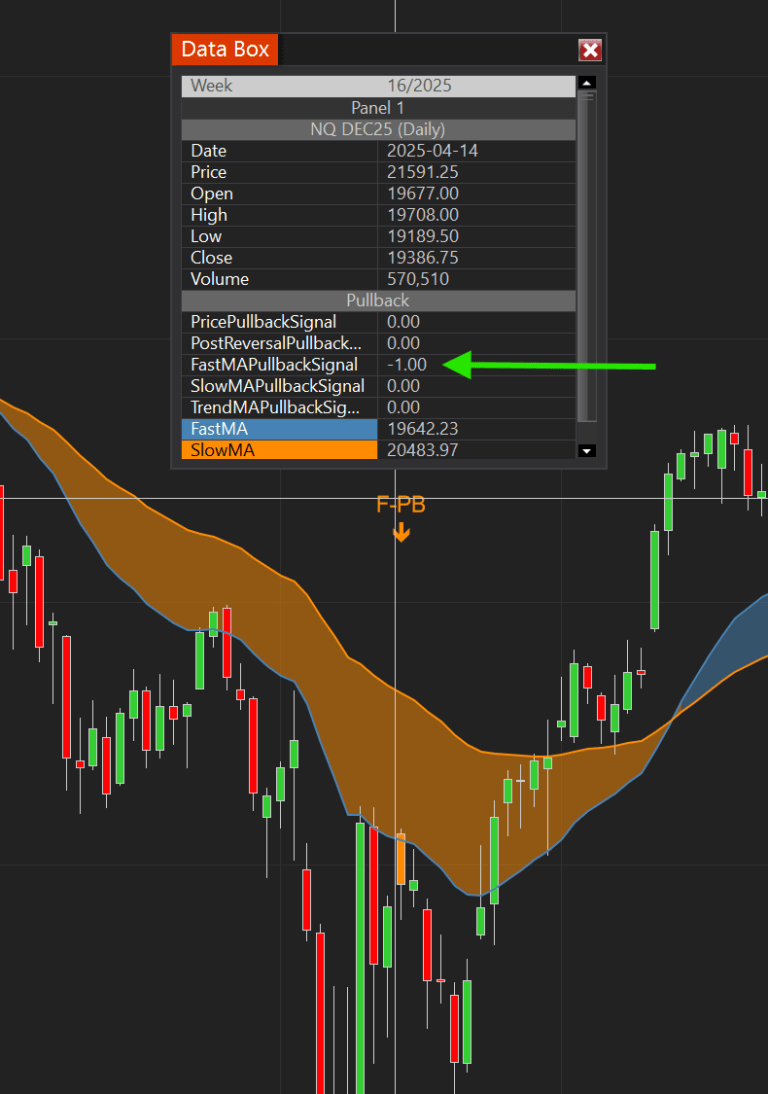Close the Data Box window
768x1094 pixels.
click(590, 50)
